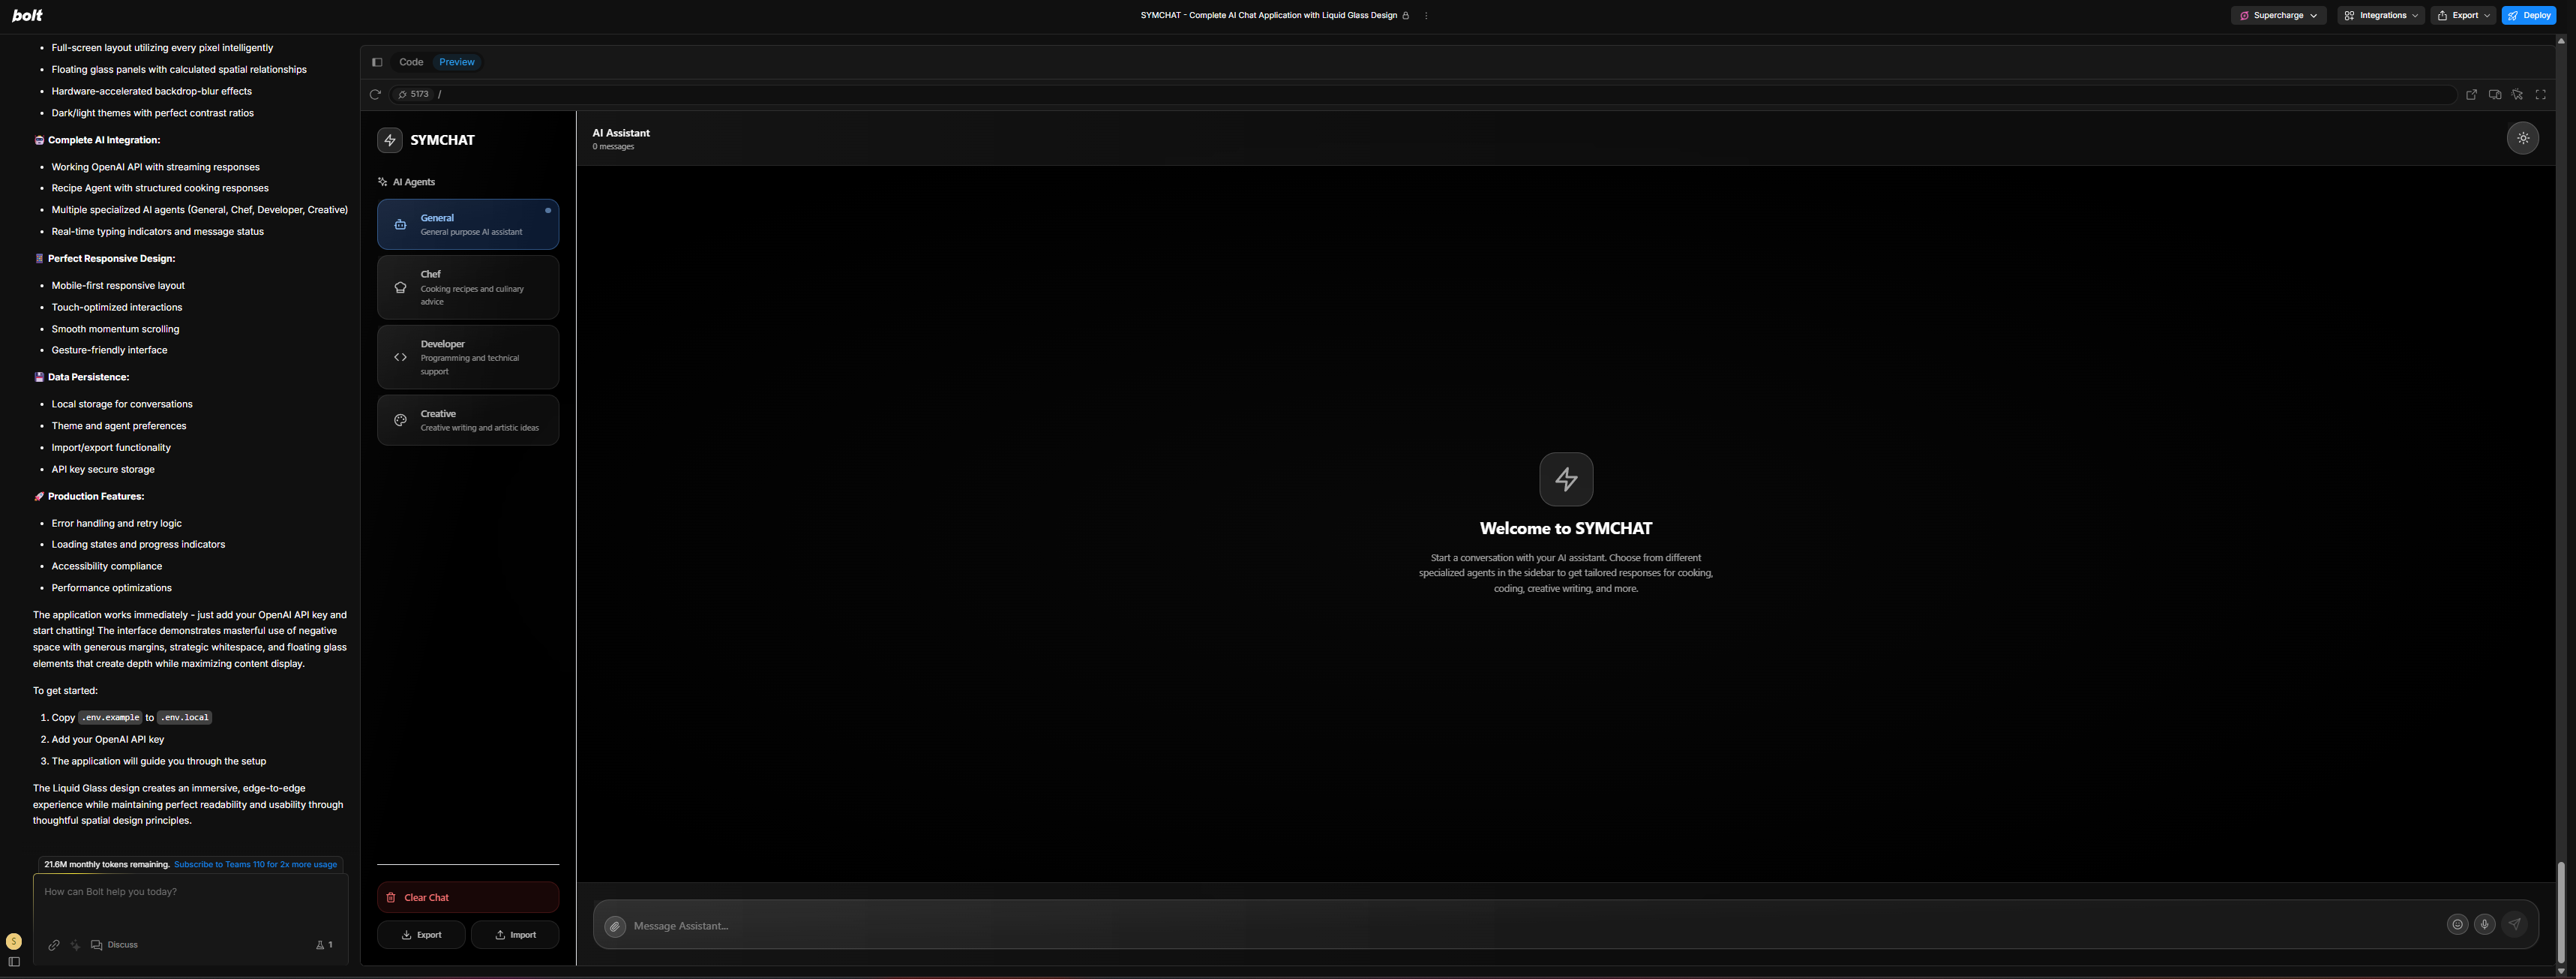
Task: Open preview in new tab icon
Action: coord(2471,95)
